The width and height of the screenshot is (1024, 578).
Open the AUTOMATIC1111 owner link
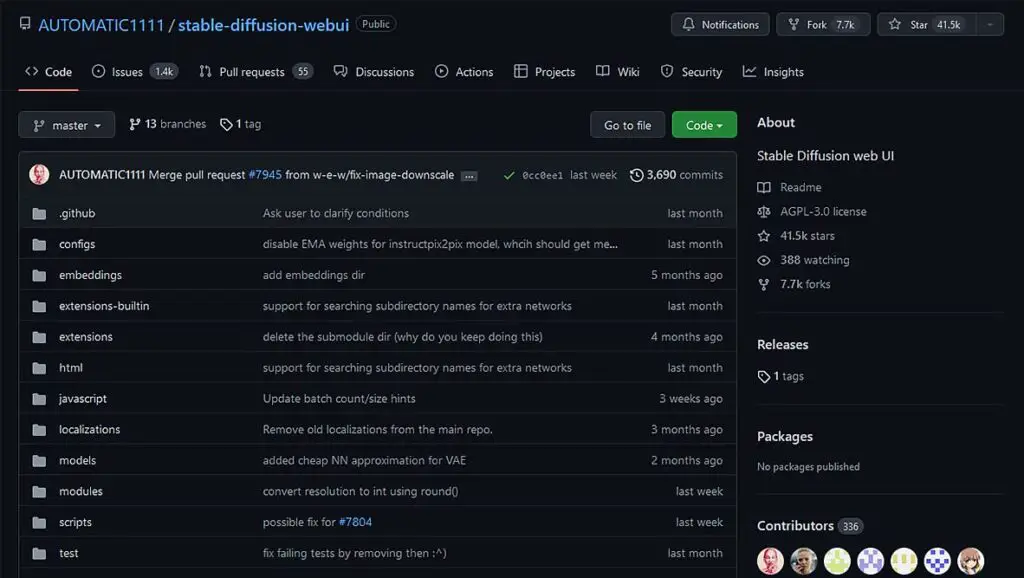point(101,25)
